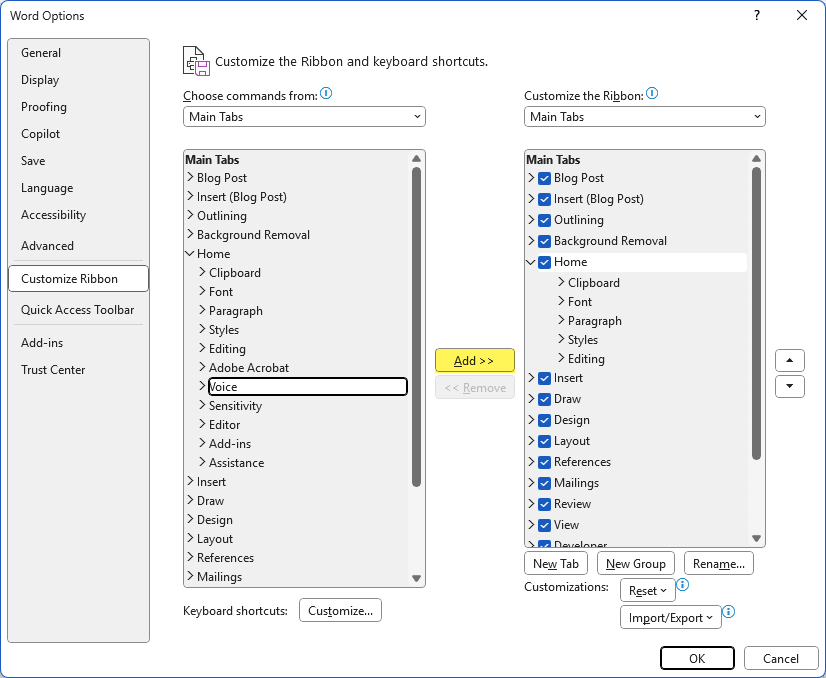Select Editing under Home in right list
Viewport: 826px width, 678px height.
coord(586,359)
